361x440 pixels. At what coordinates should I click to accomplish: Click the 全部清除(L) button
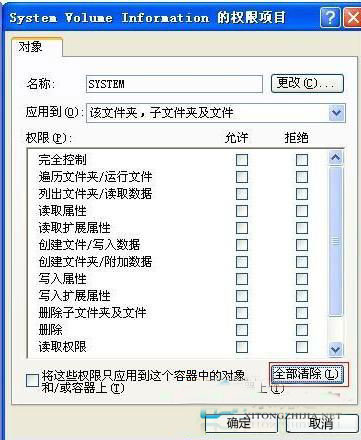tap(306, 374)
